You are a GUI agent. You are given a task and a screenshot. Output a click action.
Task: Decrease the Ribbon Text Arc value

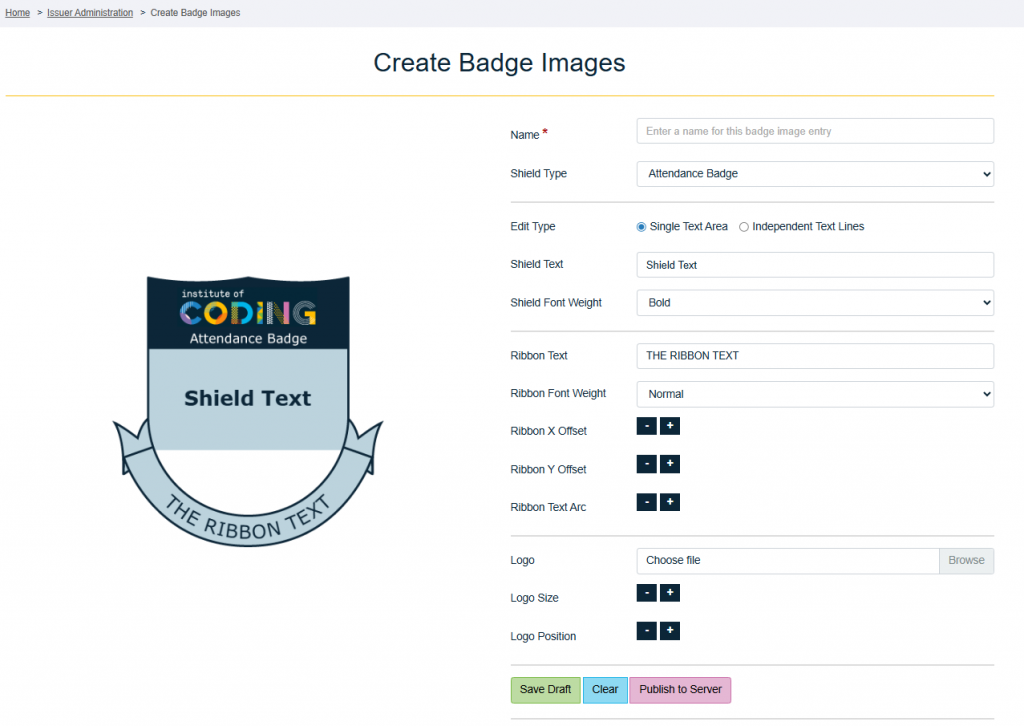coord(646,501)
